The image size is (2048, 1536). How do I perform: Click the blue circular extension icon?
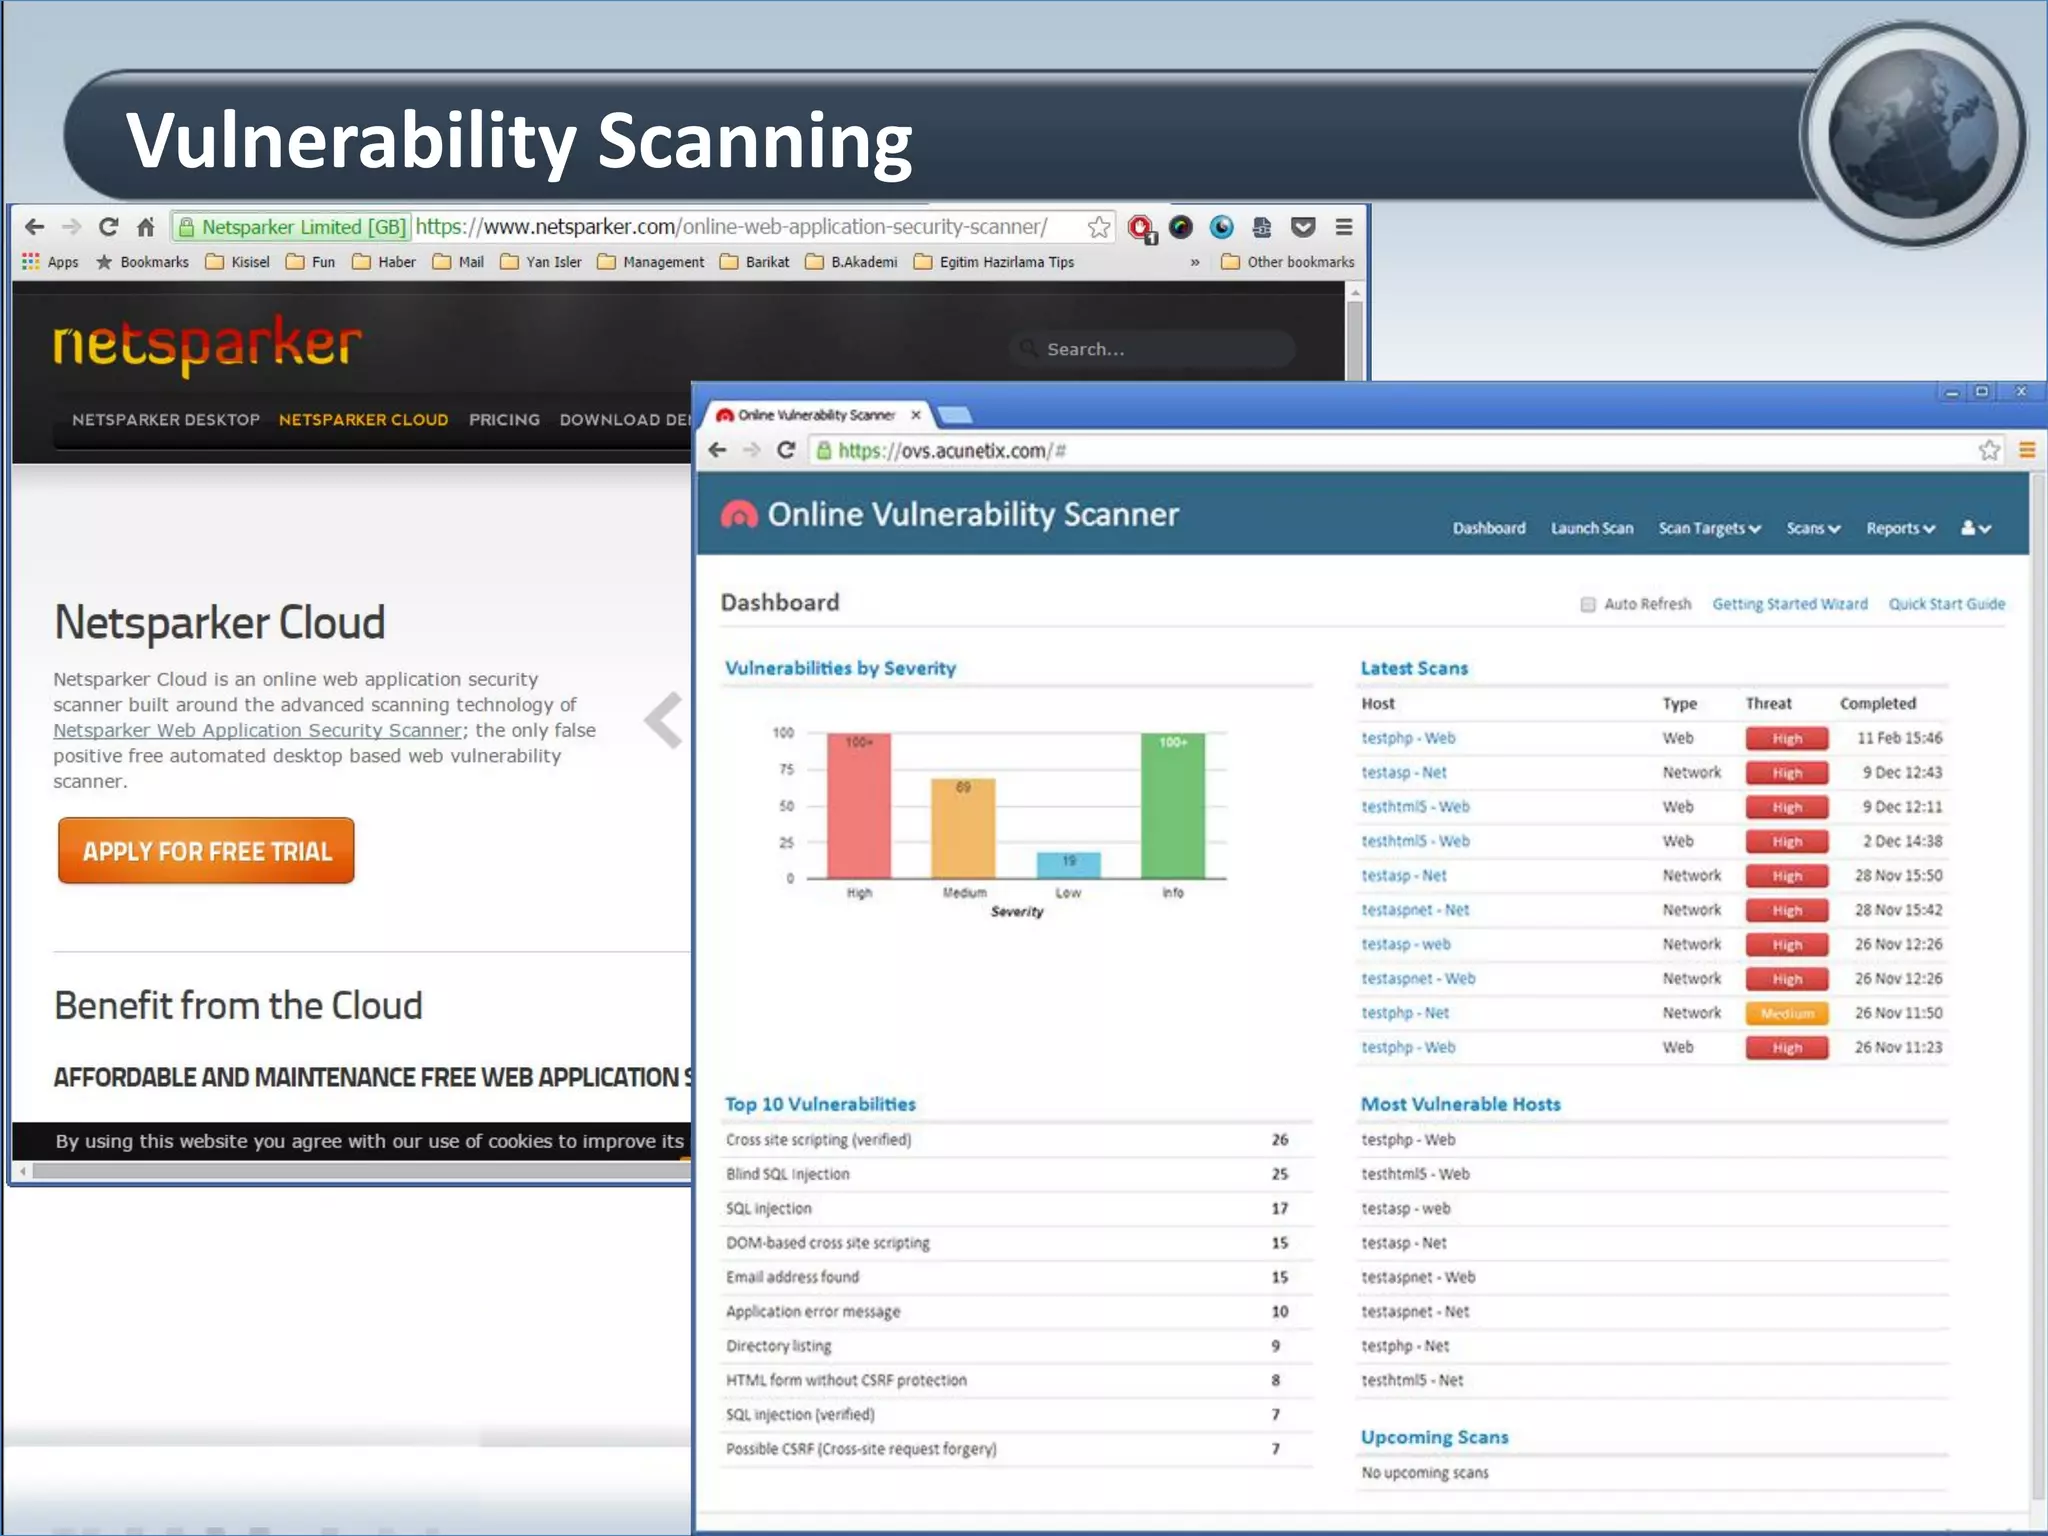[1222, 227]
